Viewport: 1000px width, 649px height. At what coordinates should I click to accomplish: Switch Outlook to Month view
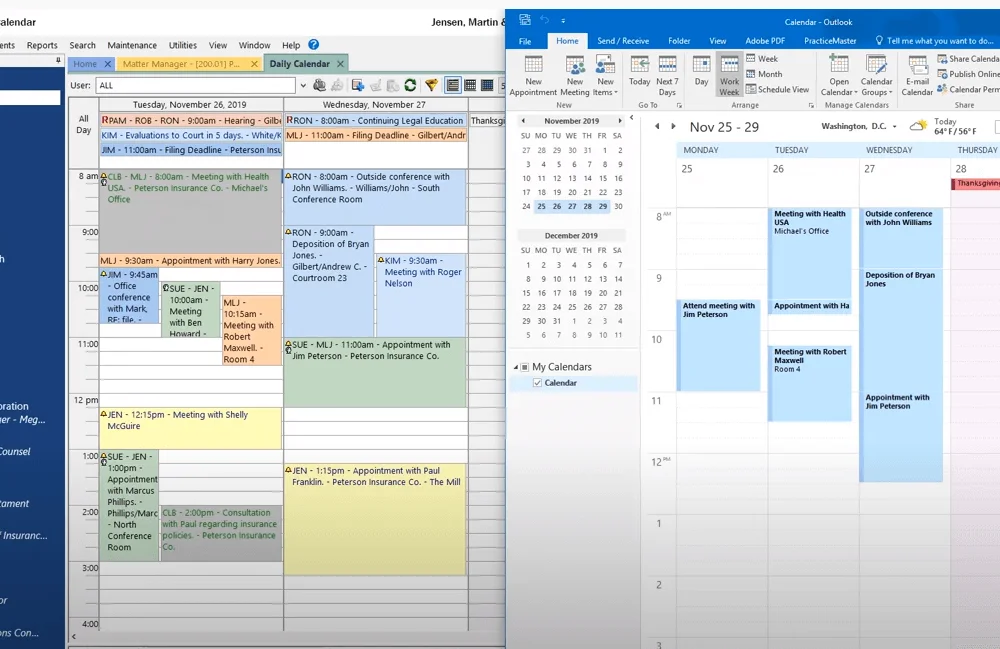(x=764, y=74)
